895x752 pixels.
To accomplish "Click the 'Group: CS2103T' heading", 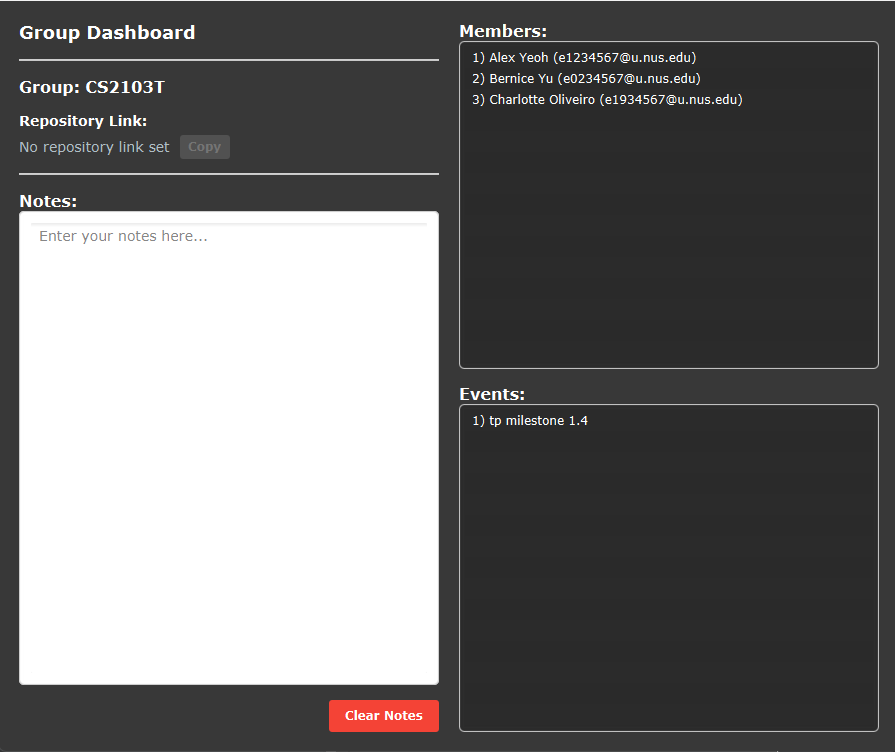I will pyautogui.click(x=92, y=88).
